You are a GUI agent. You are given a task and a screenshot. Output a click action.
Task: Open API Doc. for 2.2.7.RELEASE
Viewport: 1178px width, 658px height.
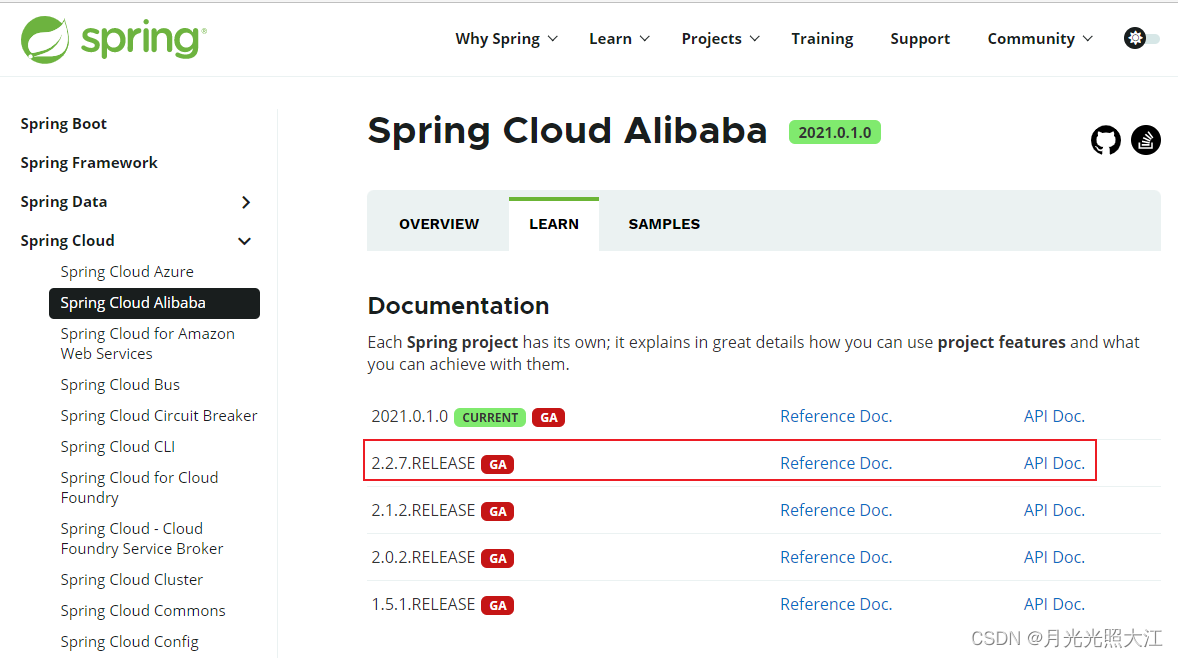(x=1054, y=463)
